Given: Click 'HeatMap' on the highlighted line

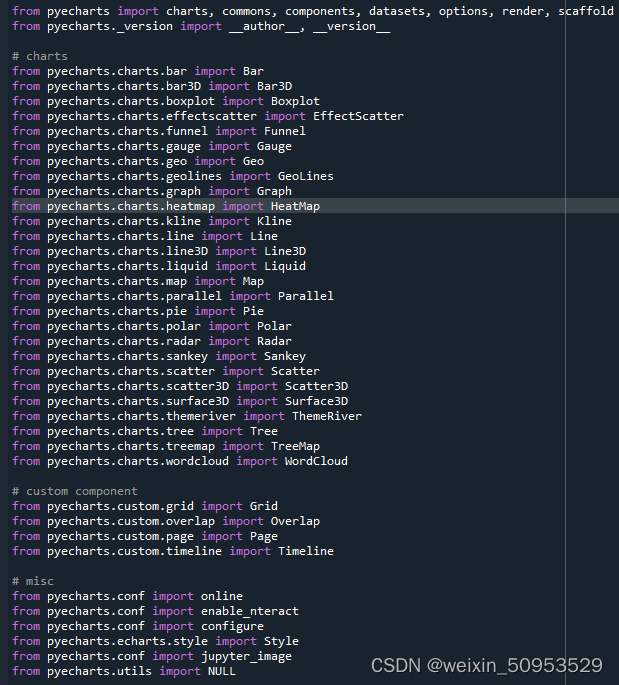Looking at the screenshot, I should (x=295, y=206).
